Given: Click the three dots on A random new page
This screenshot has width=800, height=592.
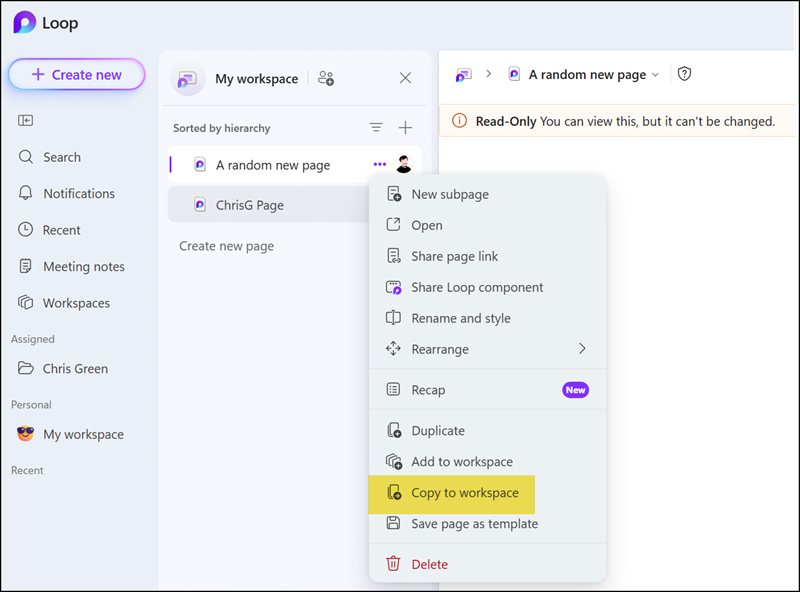Looking at the screenshot, I should (380, 164).
